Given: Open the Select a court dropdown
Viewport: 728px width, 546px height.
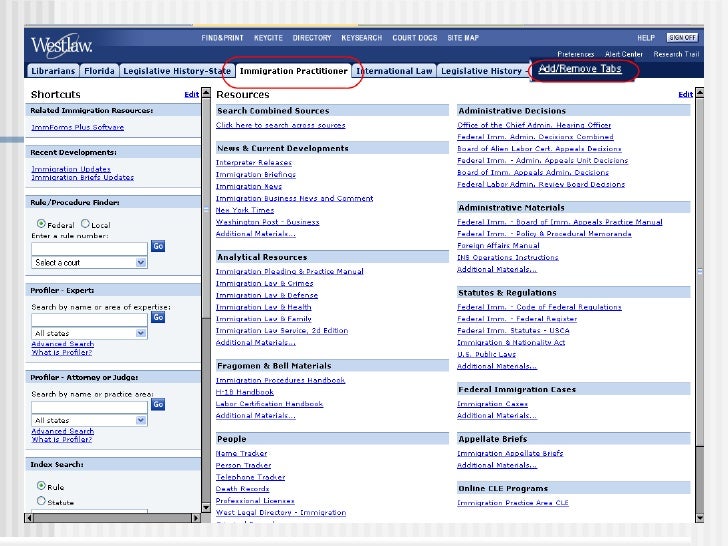Looking at the screenshot, I should tap(89, 262).
